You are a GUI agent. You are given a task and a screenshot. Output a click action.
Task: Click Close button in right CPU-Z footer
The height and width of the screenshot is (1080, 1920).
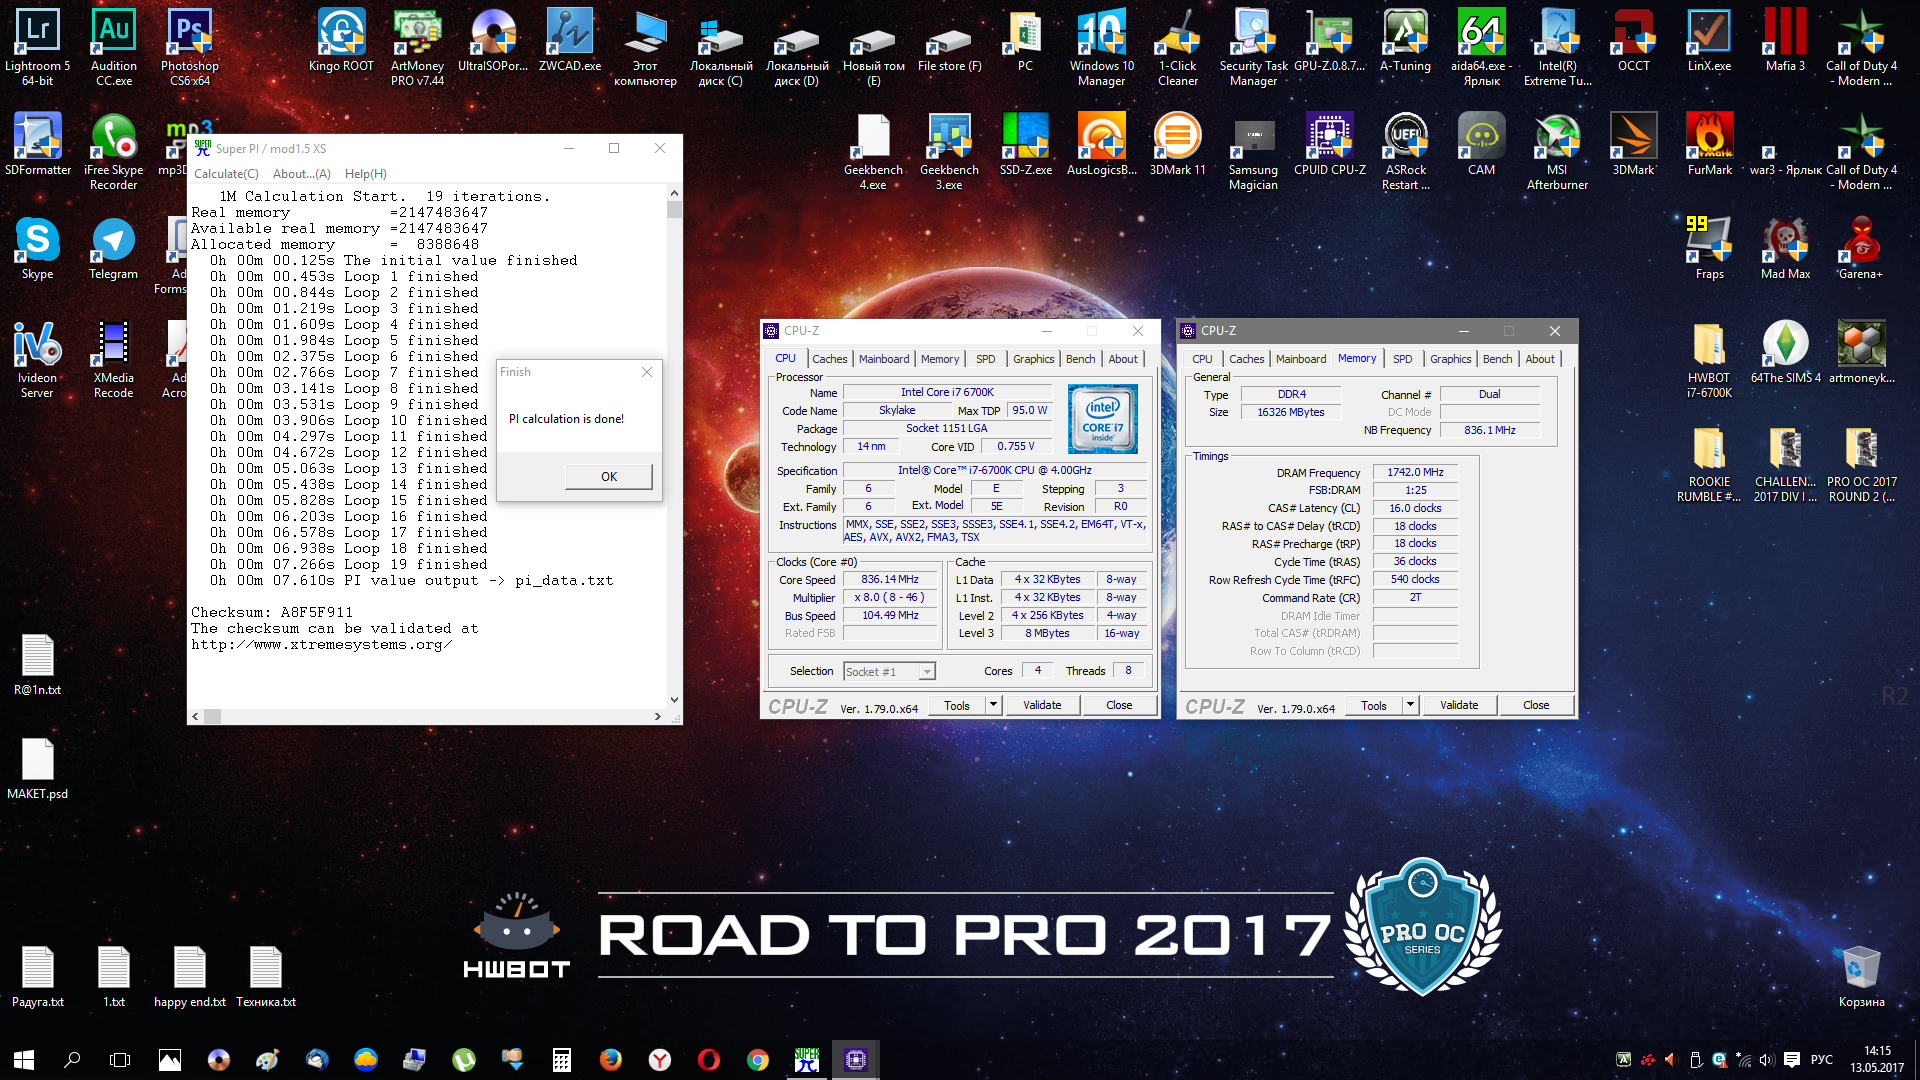point(1536,705)
